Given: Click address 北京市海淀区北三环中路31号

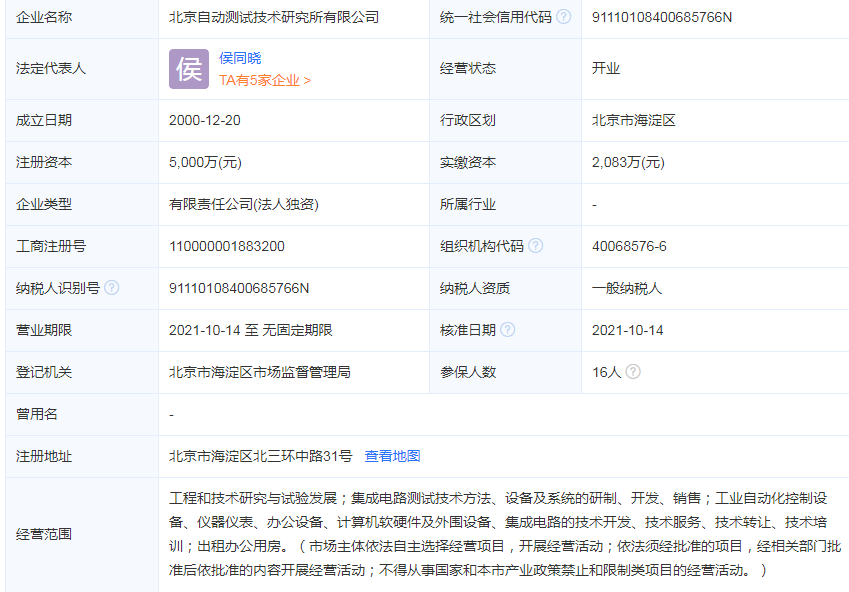Looking at the screenshot, I should [x=260, y=456].
